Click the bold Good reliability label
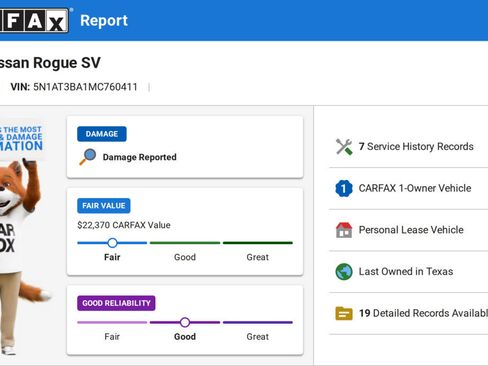The height and width of the screenshot is (366, 488). point(185,337)
